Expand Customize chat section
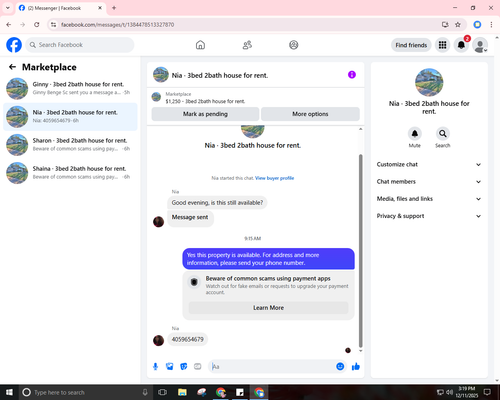This screenshot has height=400, width=500. [x=429, y=164]
